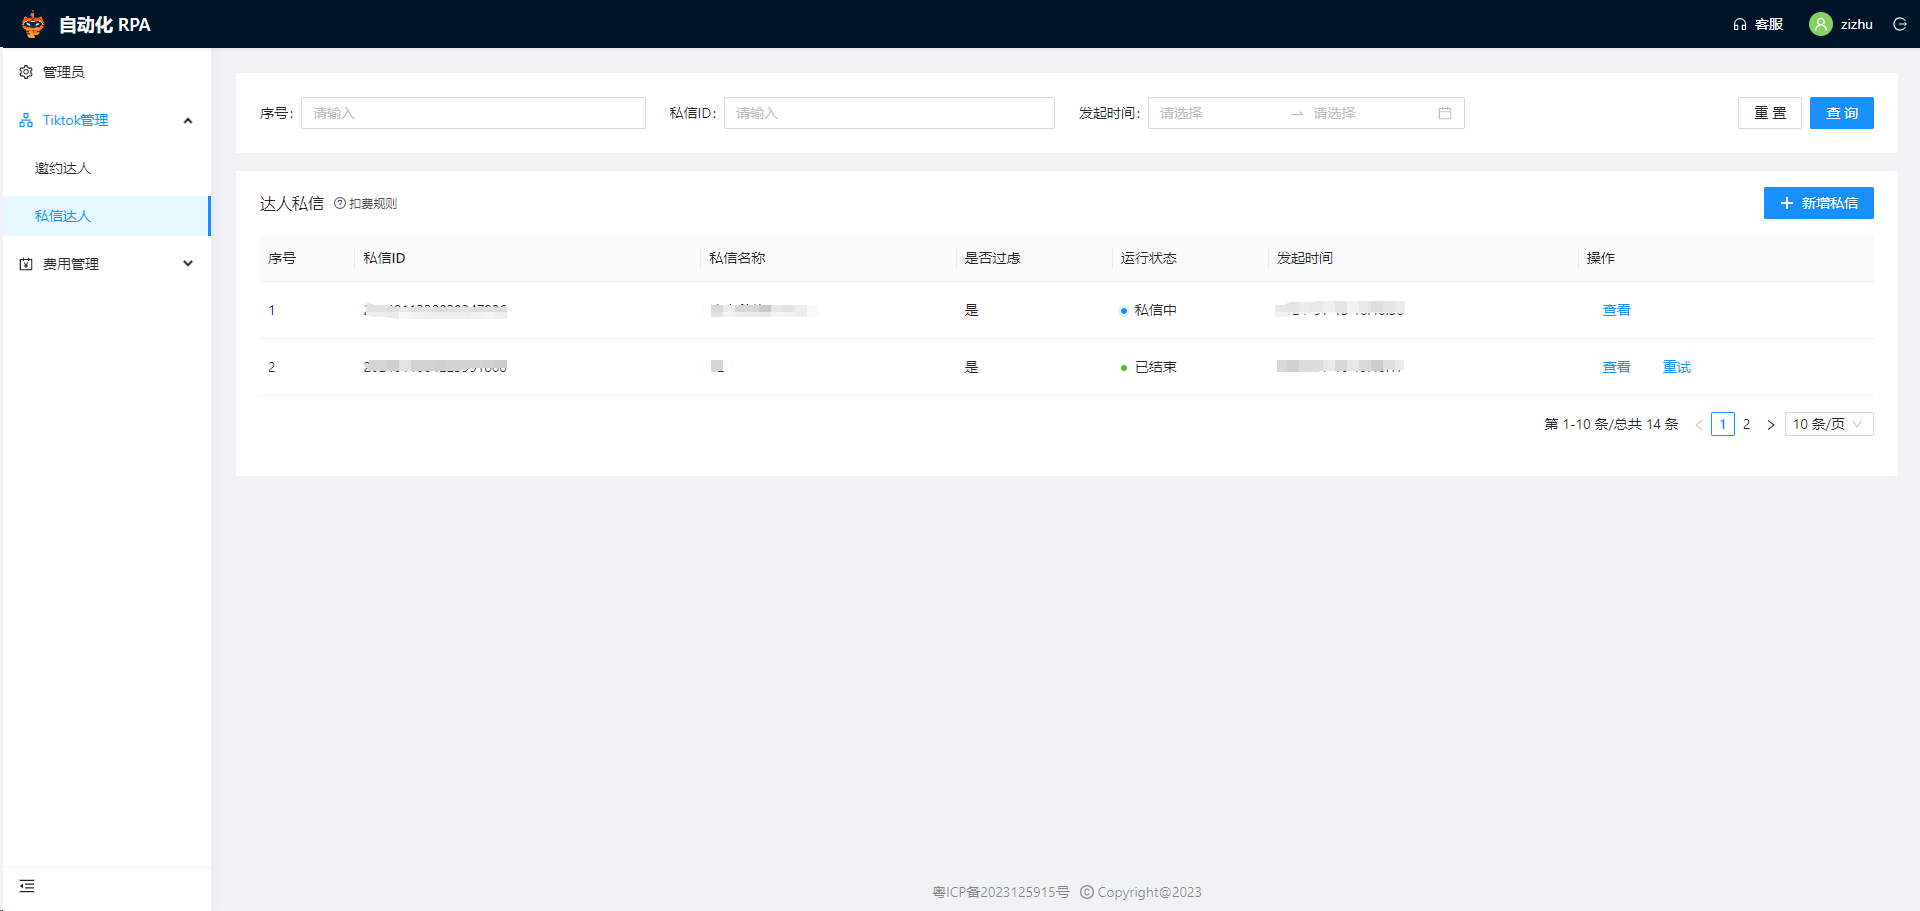
Task: Click 费用管理 menu label
Action: point(71,264)
